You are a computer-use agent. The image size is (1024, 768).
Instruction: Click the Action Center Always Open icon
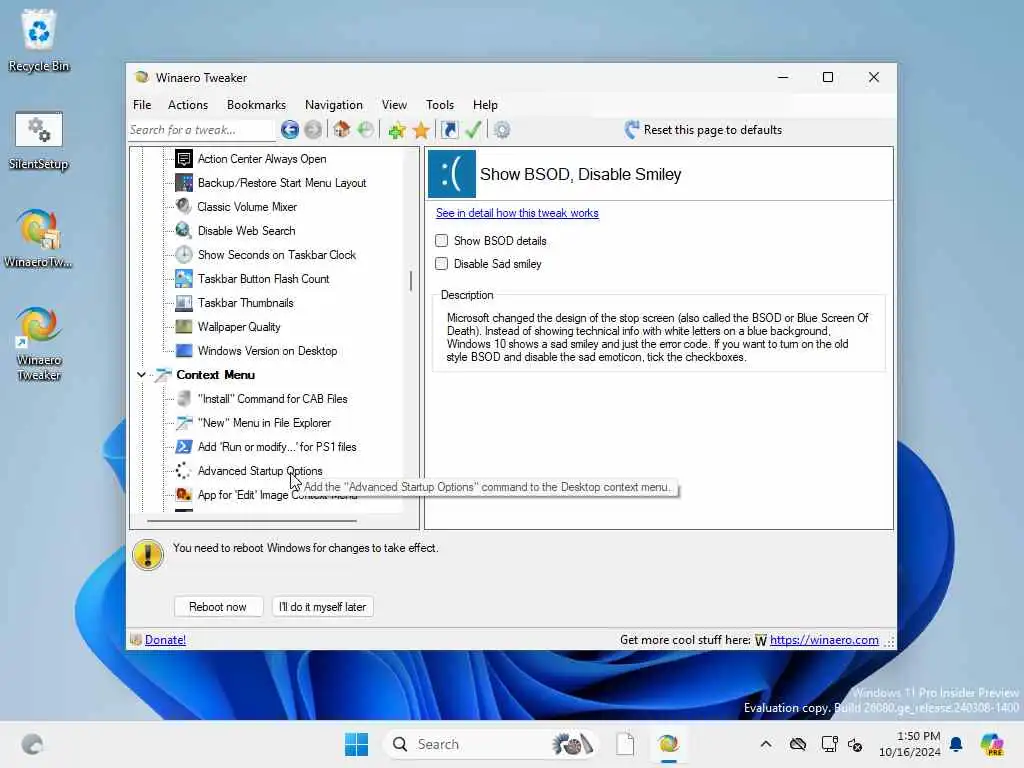[184, 159]
